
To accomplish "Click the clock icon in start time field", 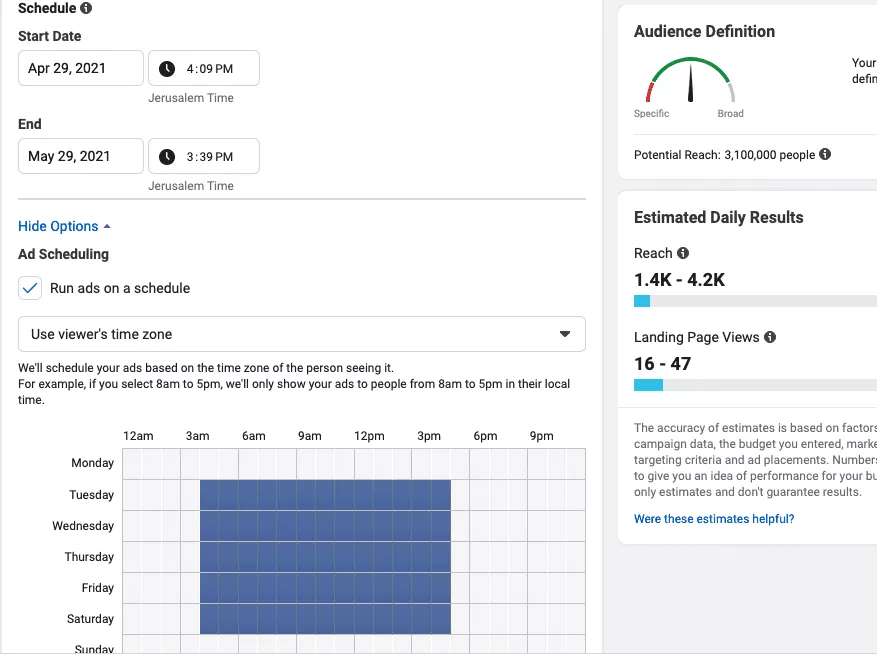I will [x=167, y=68].
